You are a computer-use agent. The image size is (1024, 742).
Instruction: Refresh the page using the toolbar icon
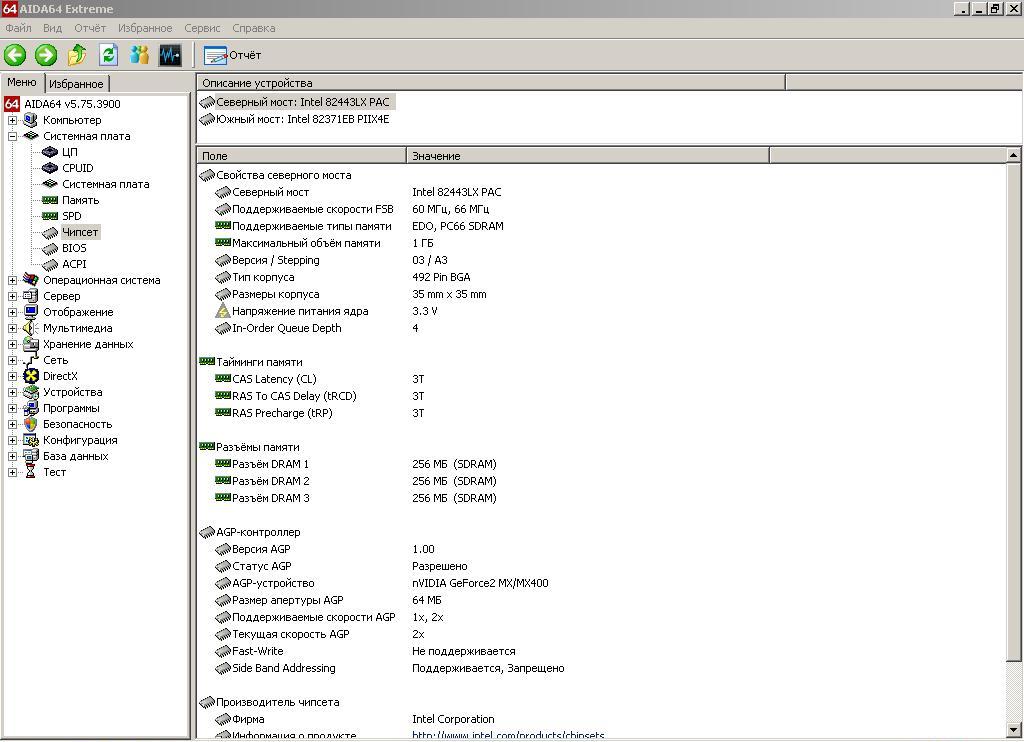[108, 55]
